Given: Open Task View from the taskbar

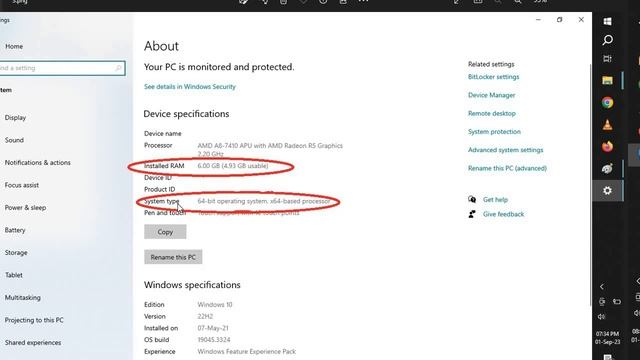Looking at the screenshot, I should pyautogui.click(x=607, y=59).
